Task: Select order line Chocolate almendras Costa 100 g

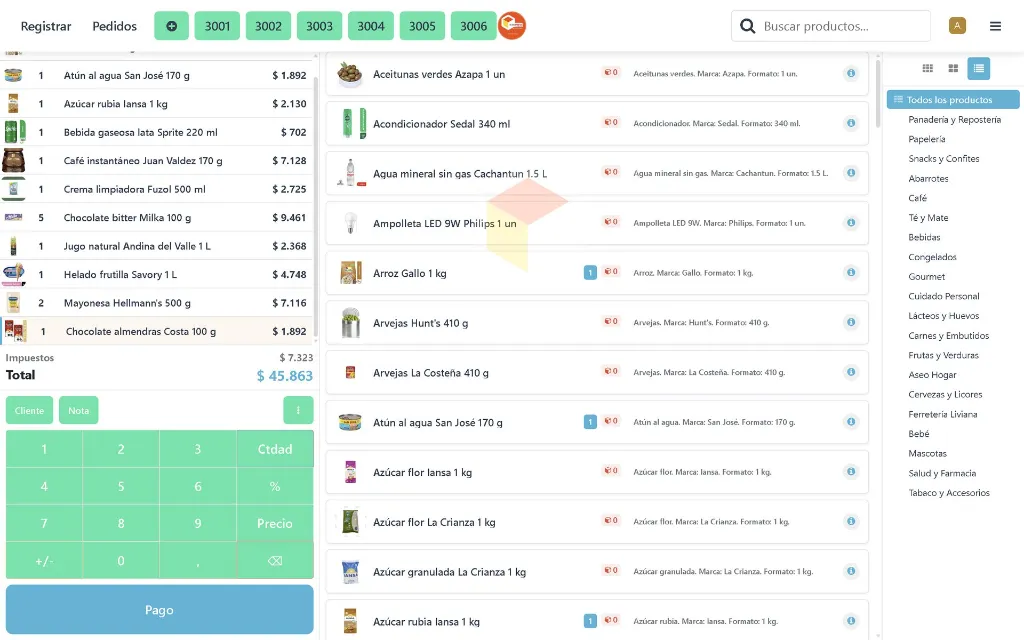Action: [x=157, y=331]
